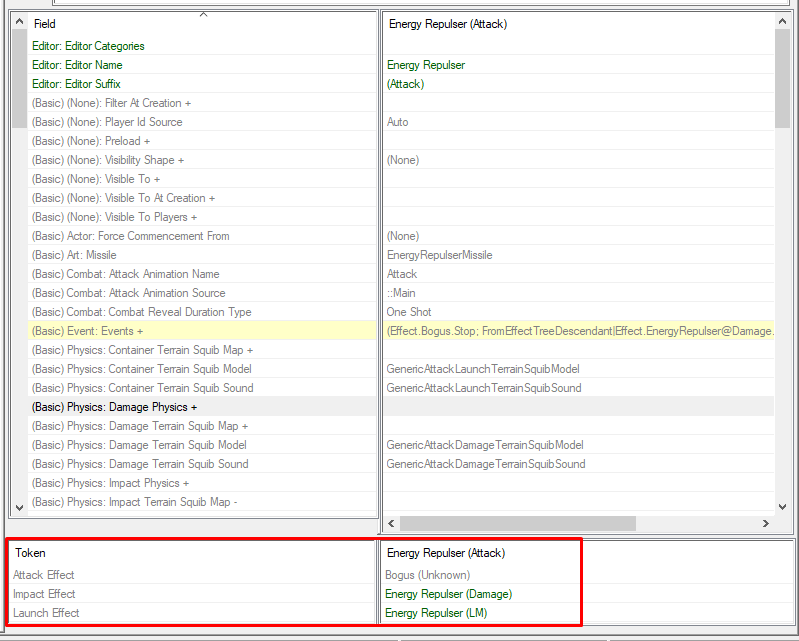Select Damage Terrain Squib Model field
This screenshot has width=799, height=641.
[202, 445]
